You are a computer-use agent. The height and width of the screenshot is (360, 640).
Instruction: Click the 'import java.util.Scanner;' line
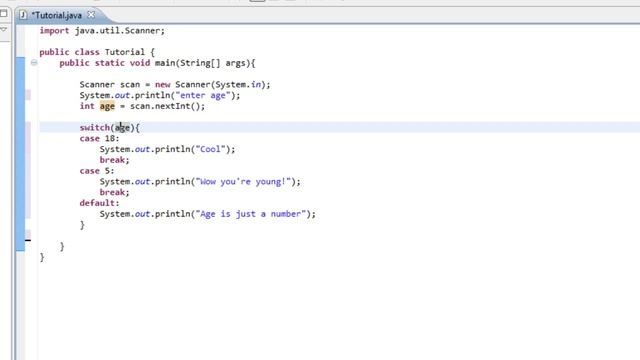pyautogui.click(x=102, y=31)
